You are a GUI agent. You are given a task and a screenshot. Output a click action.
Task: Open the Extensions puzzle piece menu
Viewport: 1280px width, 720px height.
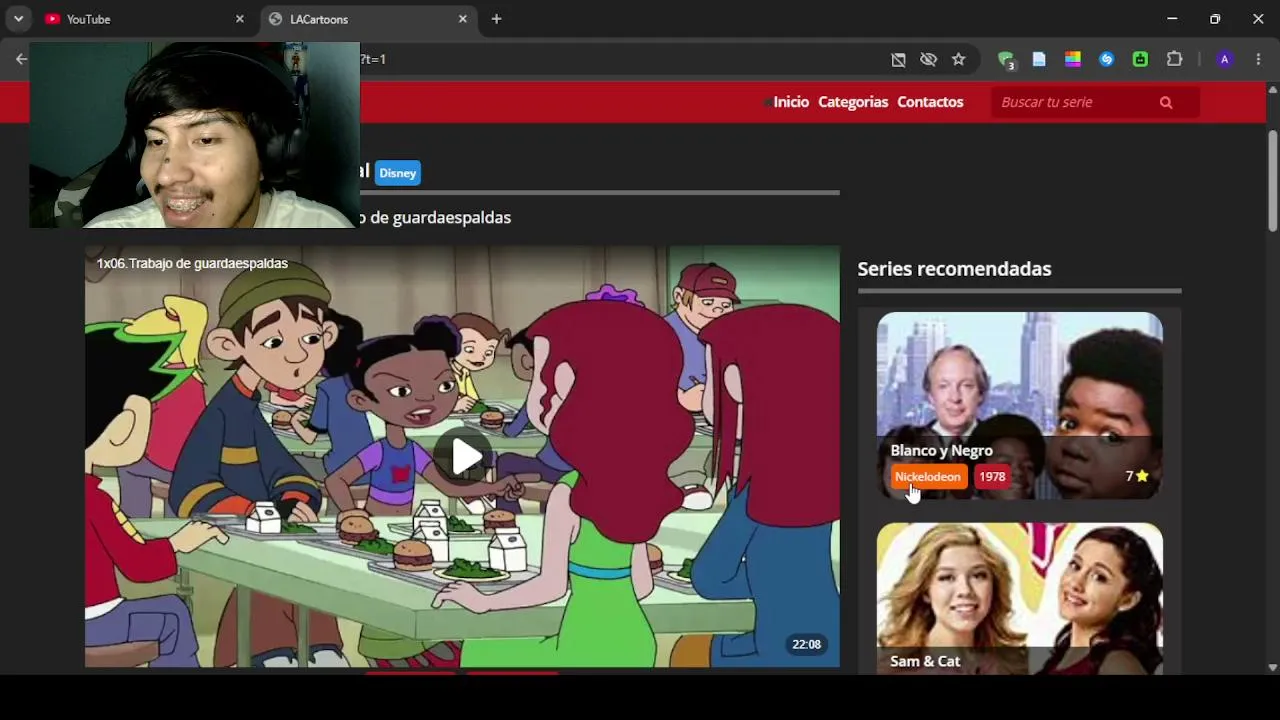(1175, 60)
